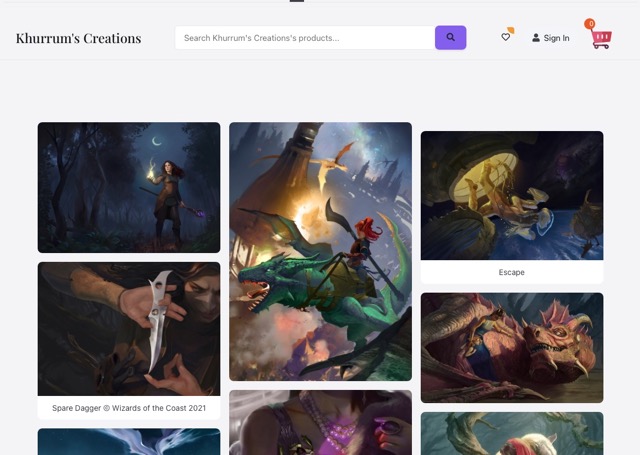Click the wishlist notification badge
The image size is (640, 455).
point(511,30)
